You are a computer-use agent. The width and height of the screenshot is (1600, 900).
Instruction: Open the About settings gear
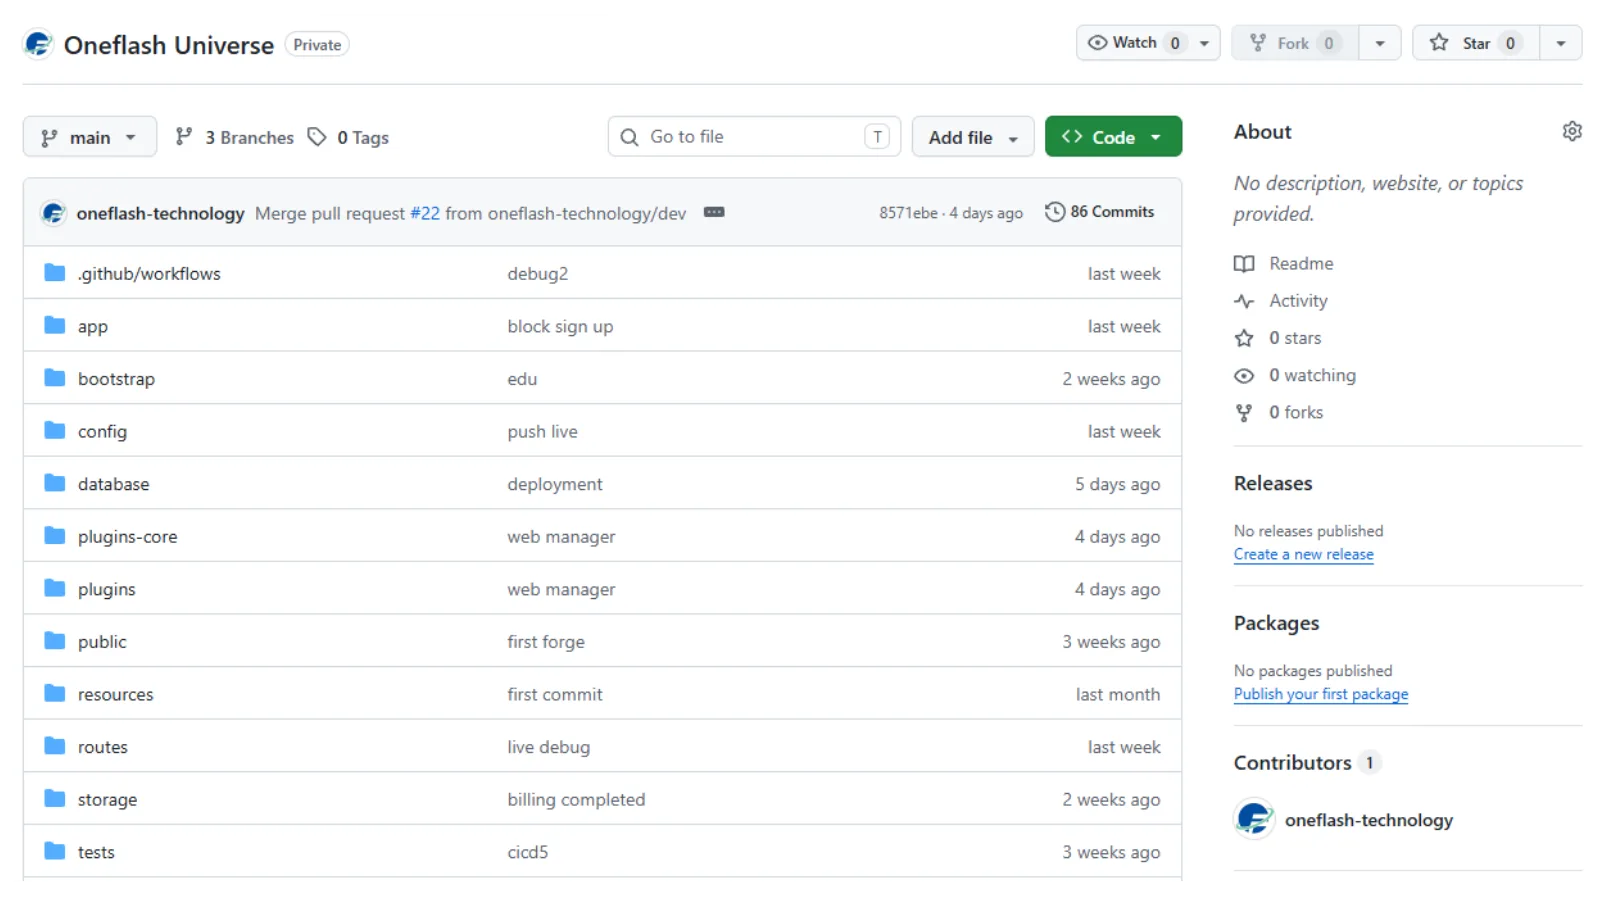pos(1572,131)
